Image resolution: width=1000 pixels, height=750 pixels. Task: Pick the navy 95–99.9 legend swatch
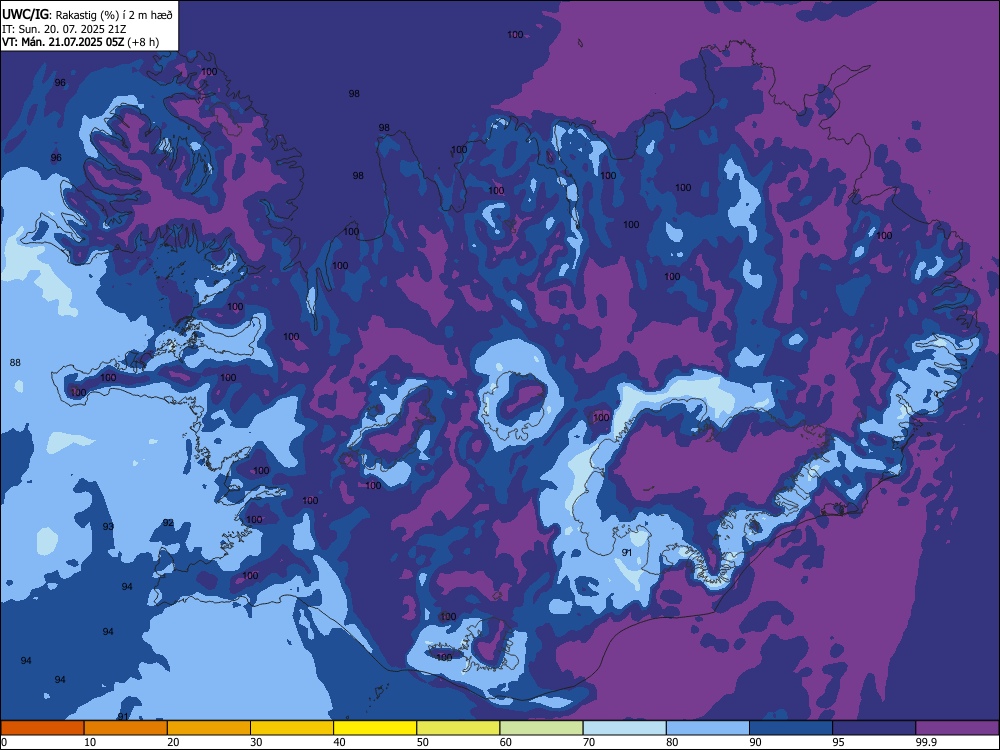[x=874, y=728]
